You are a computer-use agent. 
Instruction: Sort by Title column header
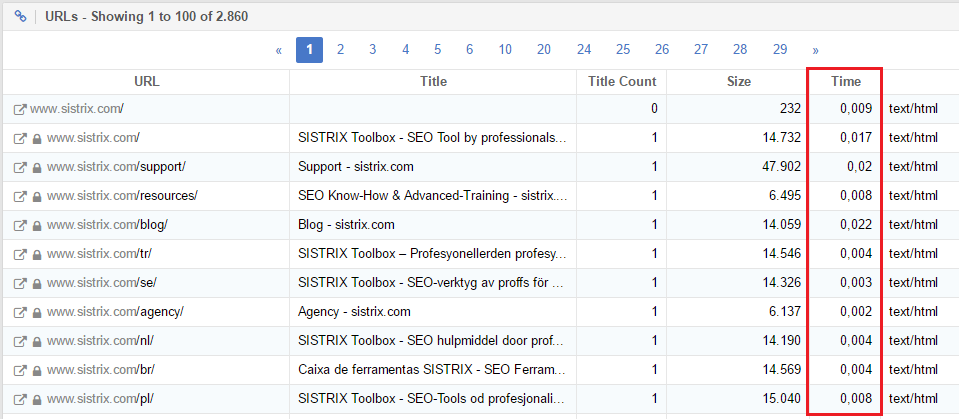point(434,81)
